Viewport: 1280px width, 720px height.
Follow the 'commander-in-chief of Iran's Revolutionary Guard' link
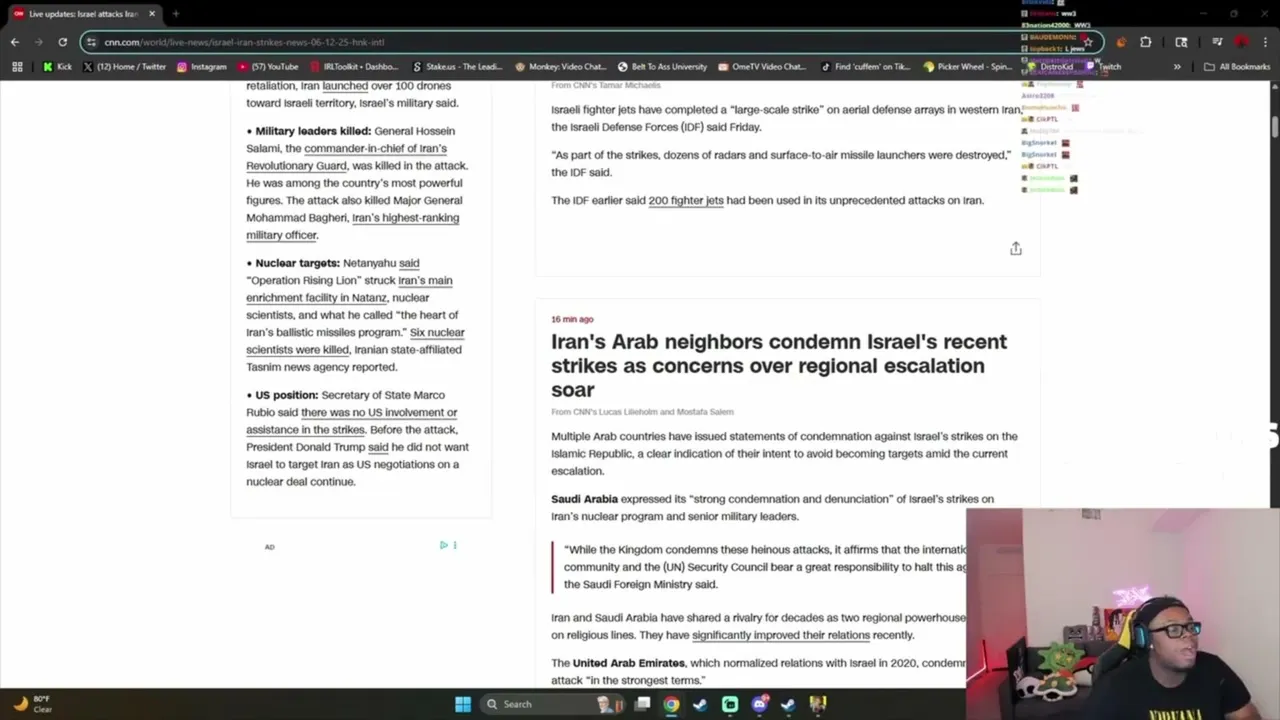(x=346, y=157)
